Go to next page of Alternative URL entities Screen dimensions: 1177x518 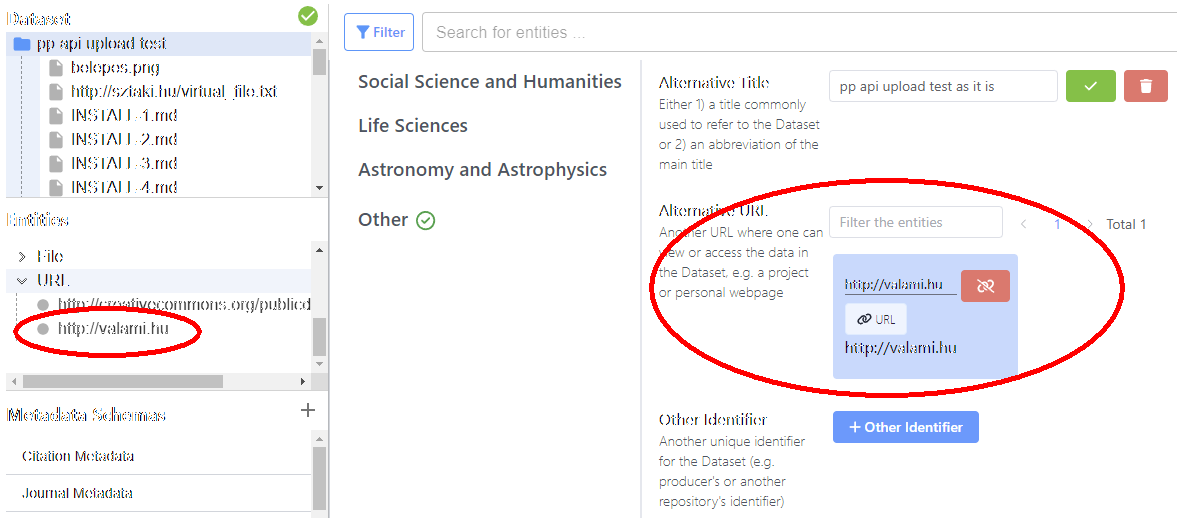point(1089,224)
